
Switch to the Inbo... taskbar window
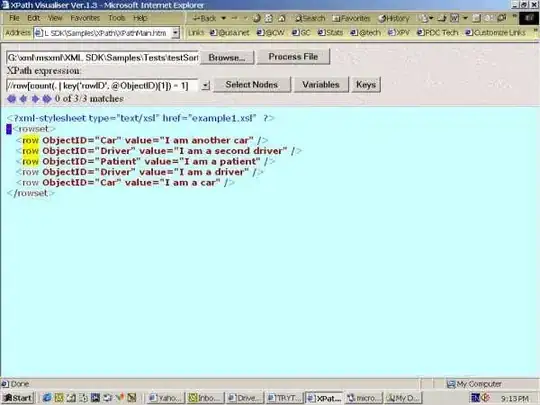pyautogui.click(x=205, y=398)
